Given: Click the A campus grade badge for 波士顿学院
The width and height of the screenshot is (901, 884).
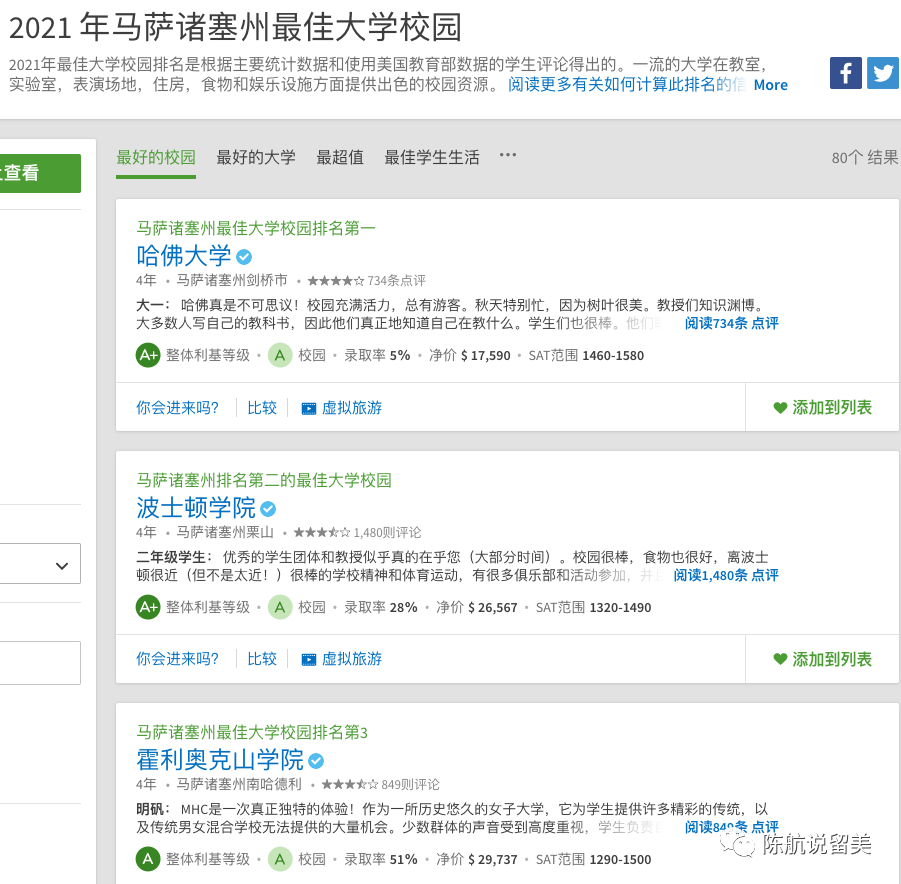Looking at the screenshot, I should (280, 607).
